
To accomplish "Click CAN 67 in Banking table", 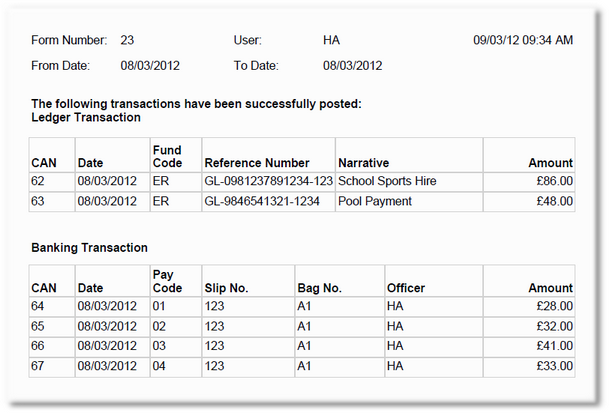I will [x=39, y=366].
